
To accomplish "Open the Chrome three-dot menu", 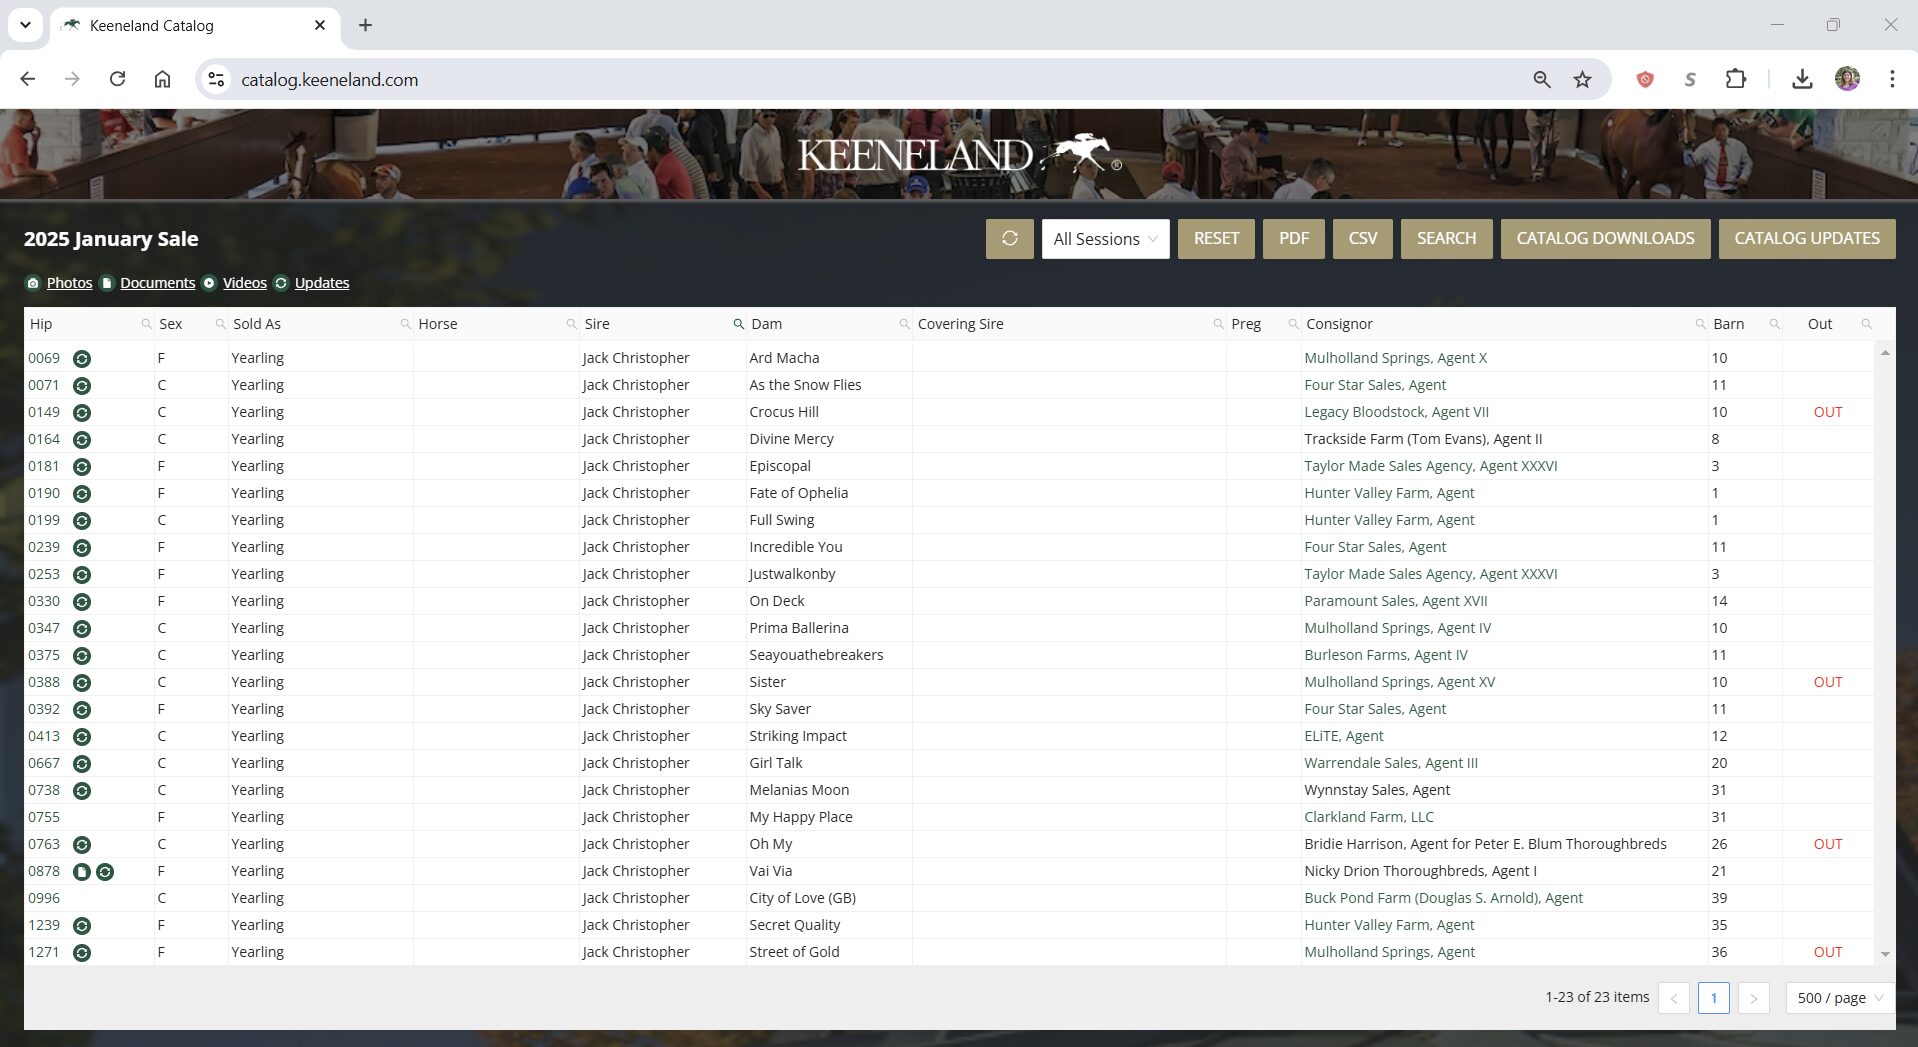I will pyautogui.click(x=1891, y=79).
